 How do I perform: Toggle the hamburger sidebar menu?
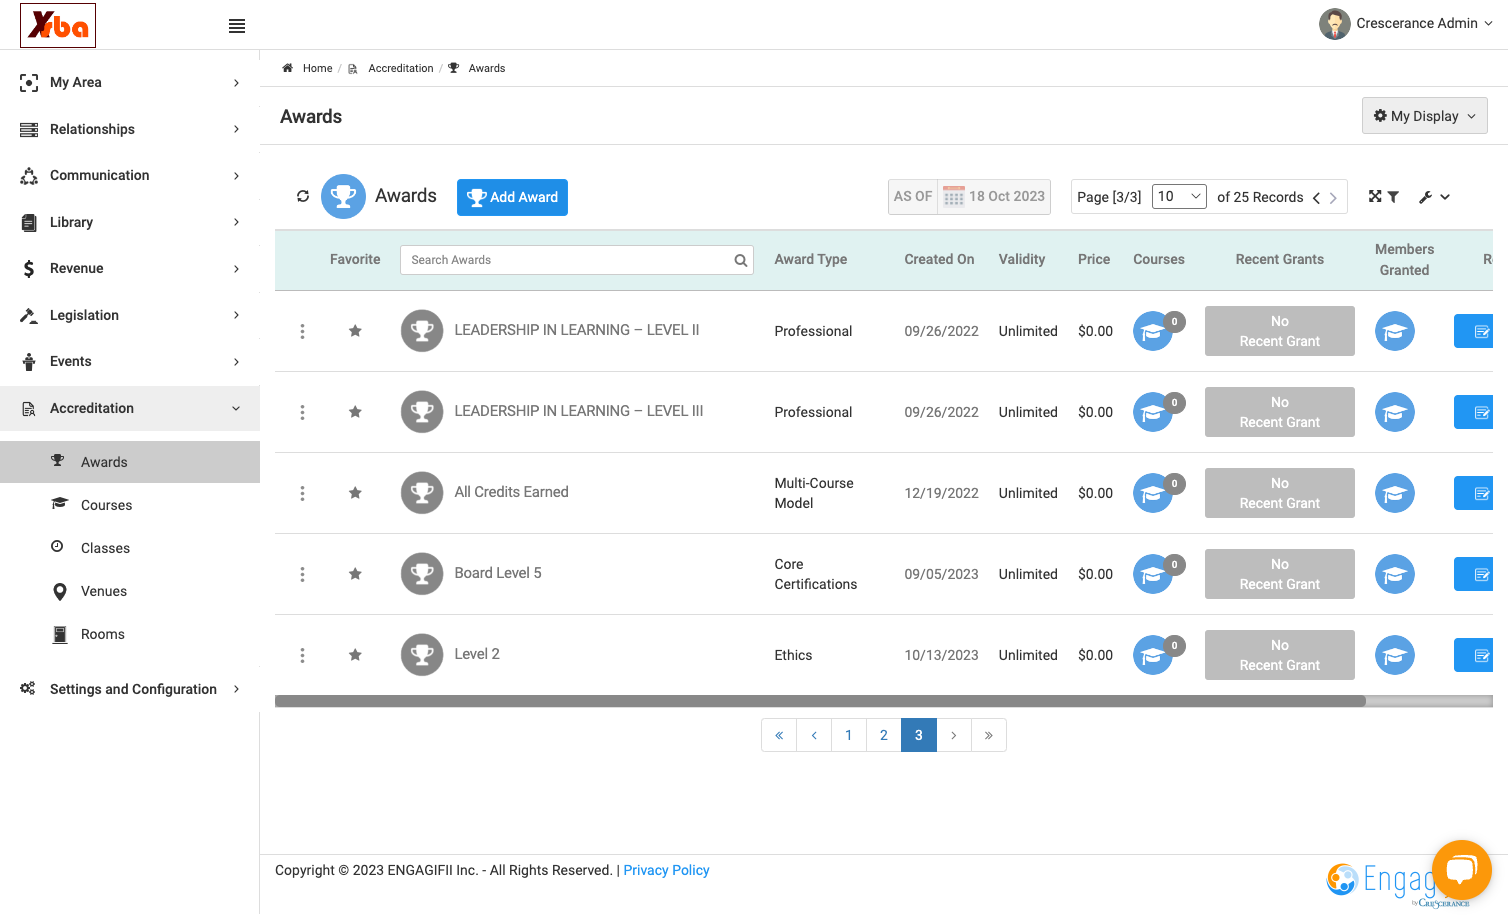(x=237, y=26)
